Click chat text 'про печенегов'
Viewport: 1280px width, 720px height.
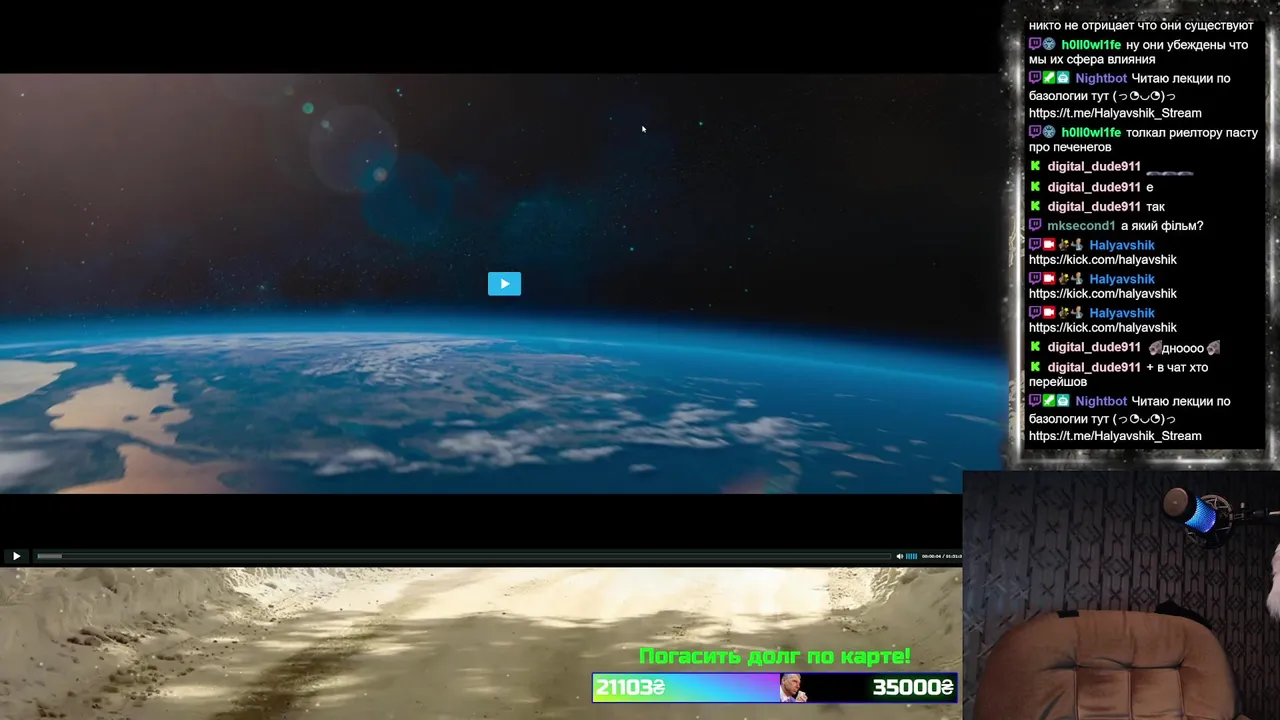(x=1070, y=147)
